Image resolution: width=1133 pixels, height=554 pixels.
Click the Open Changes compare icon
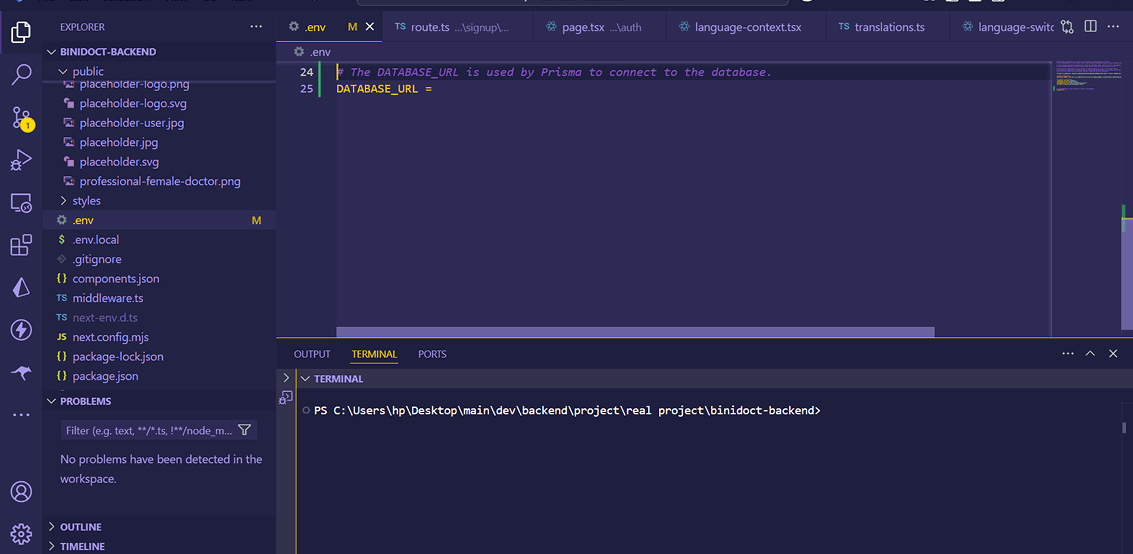pyautogui.click(x=1067, y=27)
